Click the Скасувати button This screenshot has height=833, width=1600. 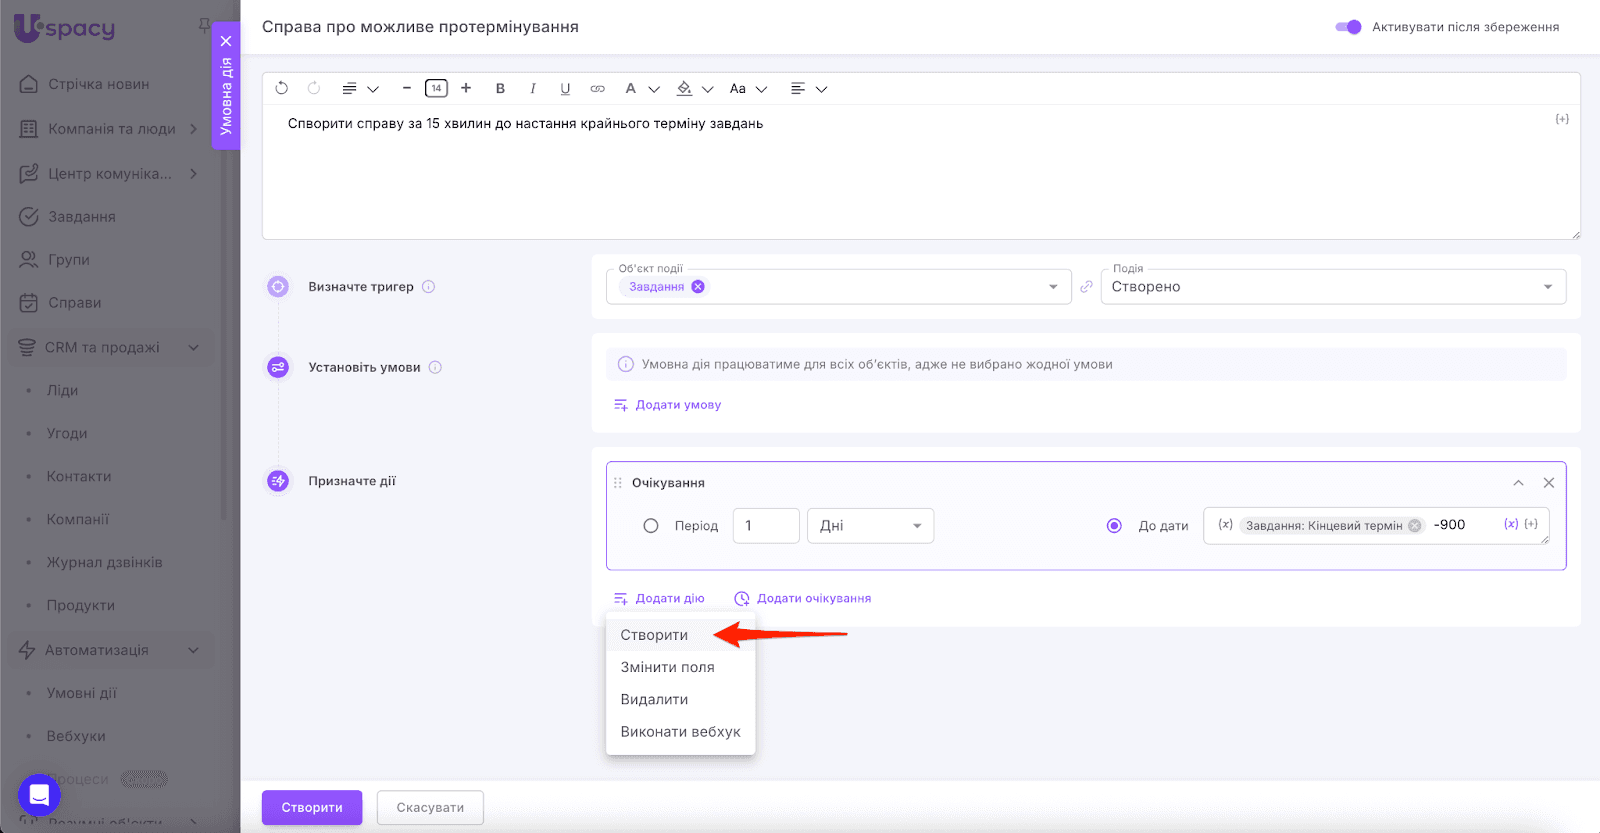[x=430, y=807]
